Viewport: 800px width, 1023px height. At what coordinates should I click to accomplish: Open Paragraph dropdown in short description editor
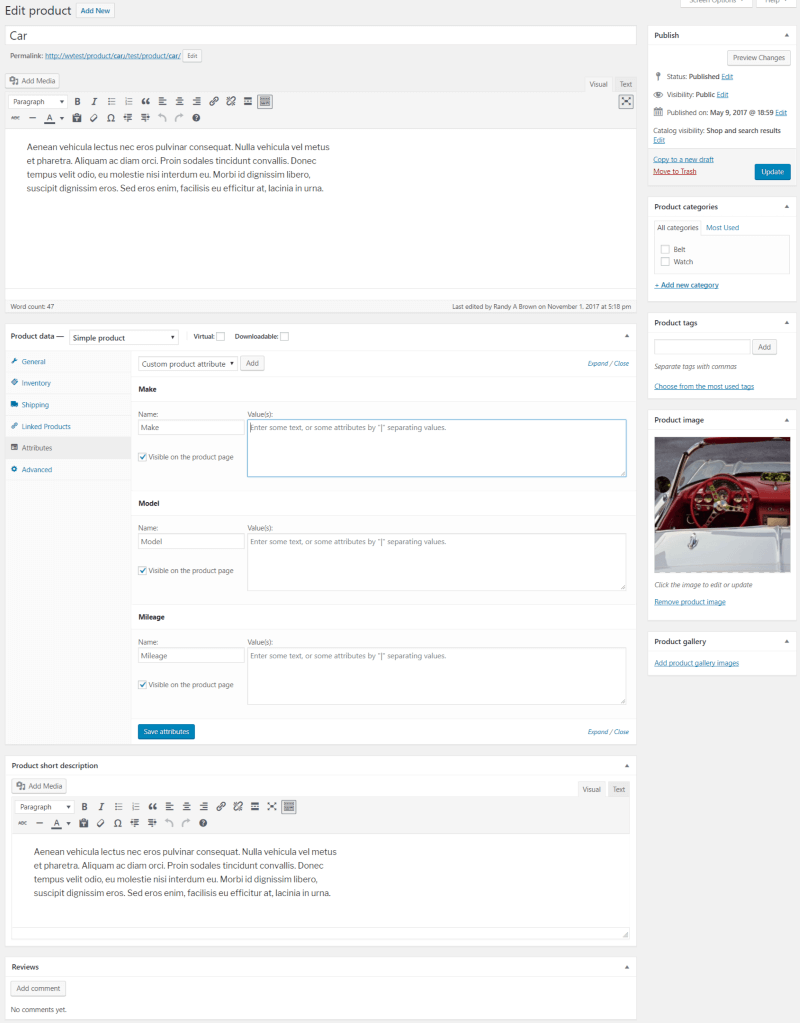pos(44,807)
